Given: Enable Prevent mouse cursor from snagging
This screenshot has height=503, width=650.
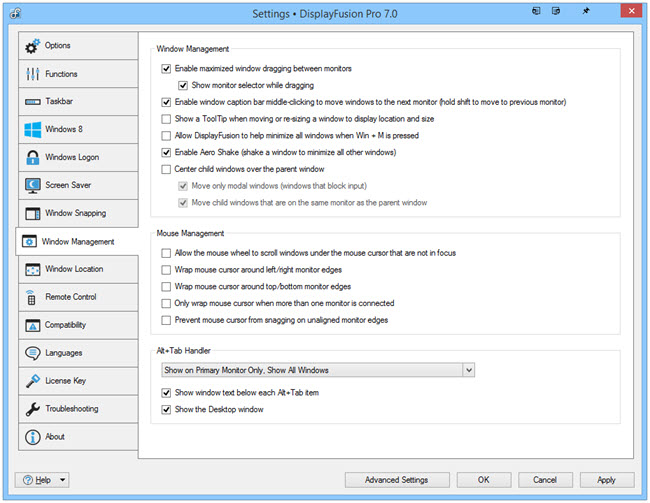Looking at the screenshot, I should [x=166, y=320].
